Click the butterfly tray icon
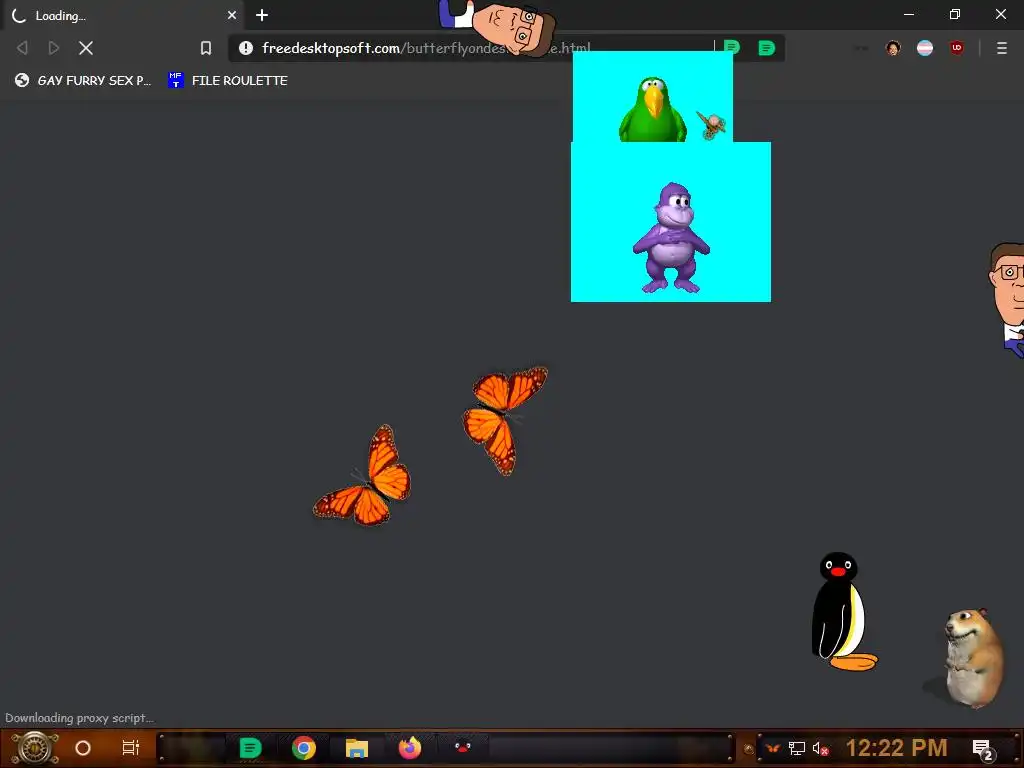 773,748
